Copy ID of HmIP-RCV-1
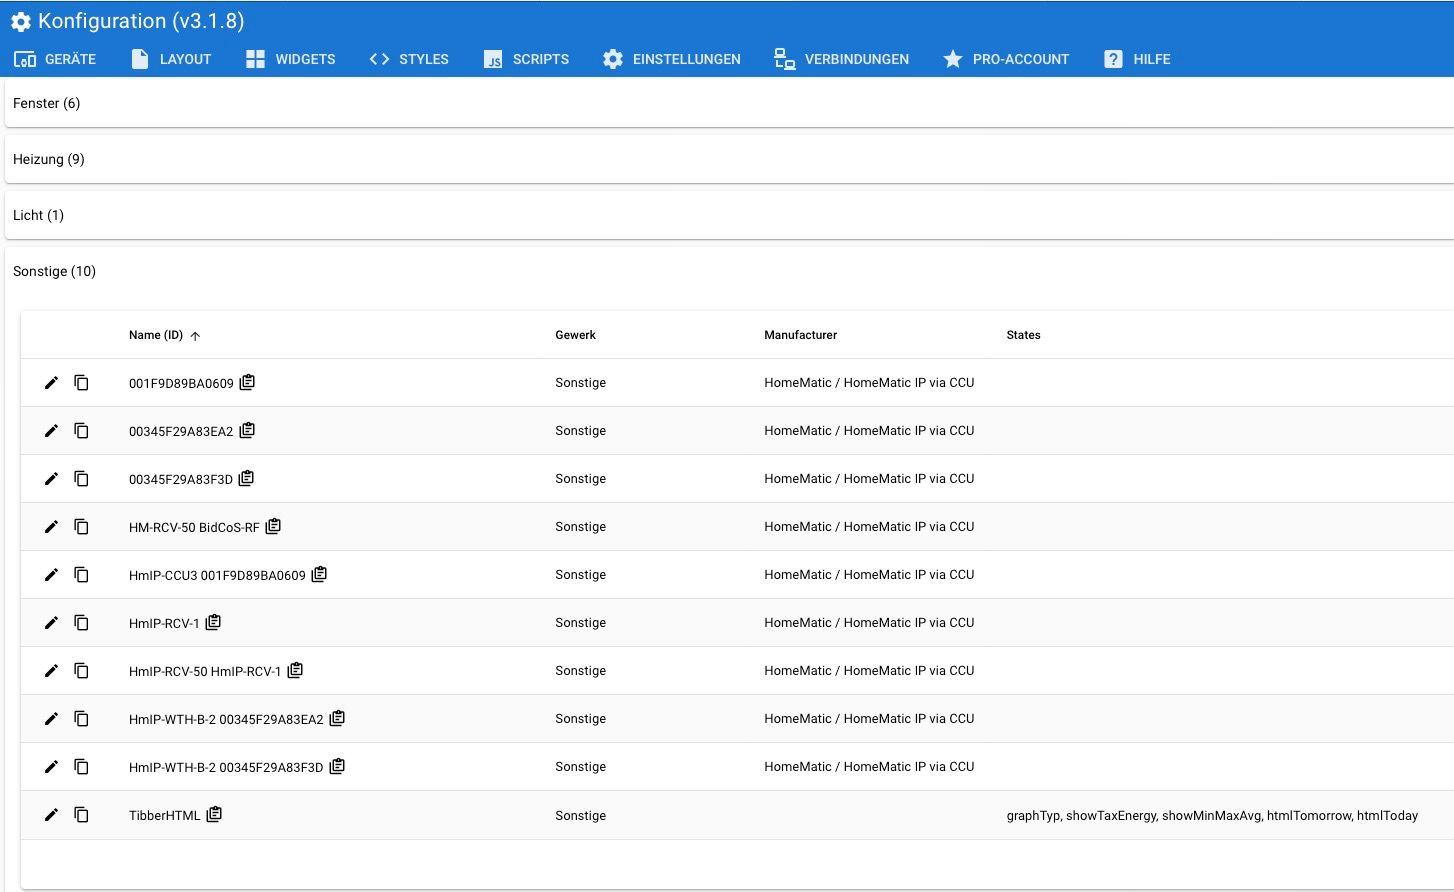 [213, 622]
